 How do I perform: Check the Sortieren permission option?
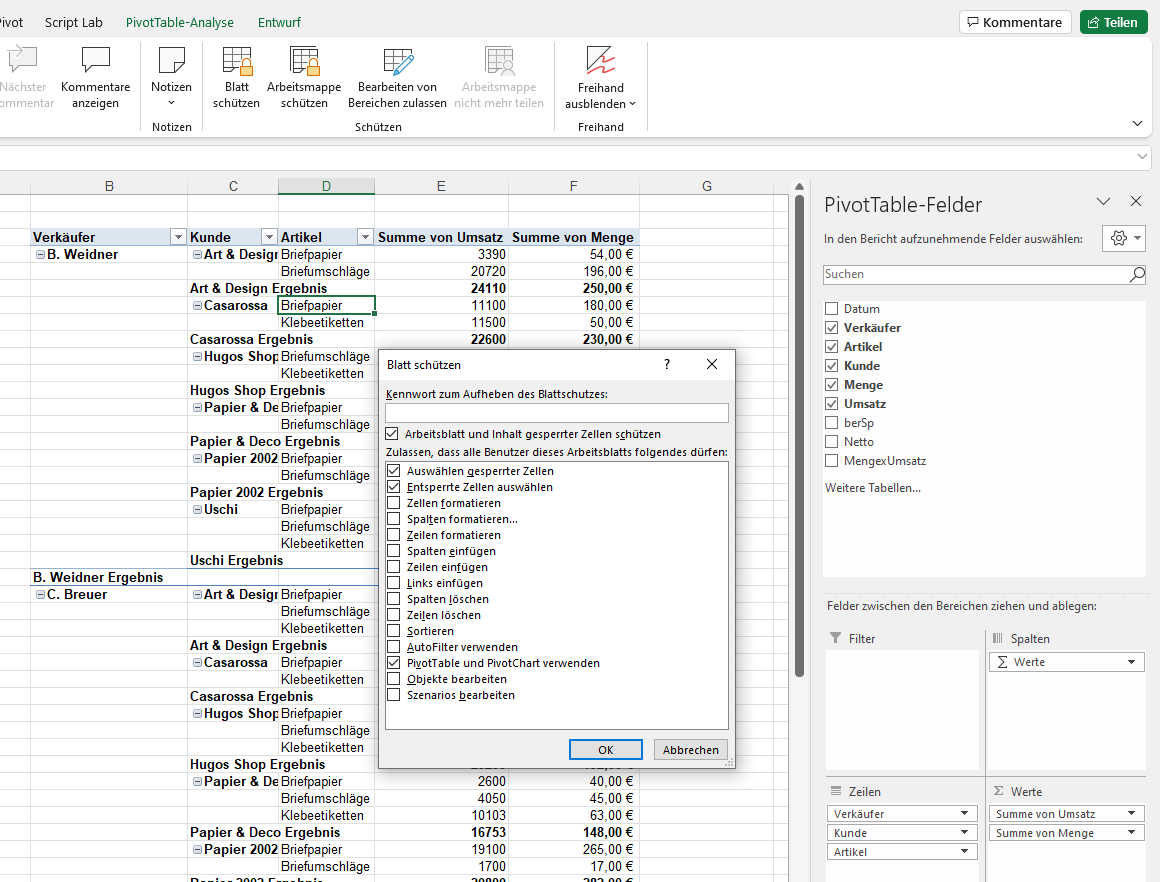394,631
